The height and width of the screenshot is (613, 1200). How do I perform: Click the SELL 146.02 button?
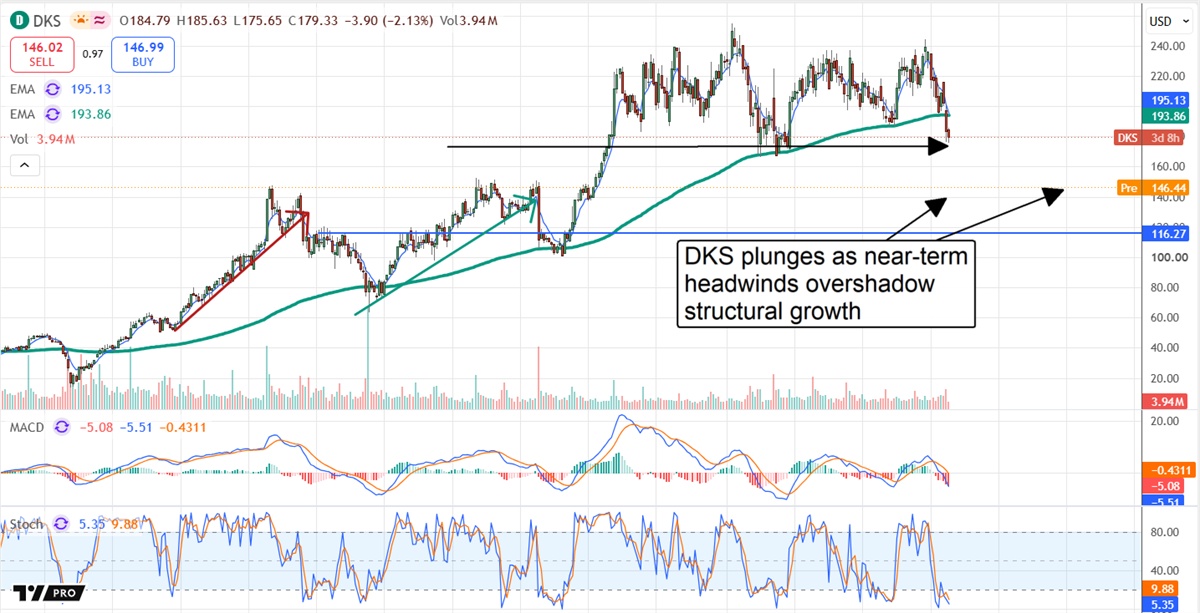[40, 53]
